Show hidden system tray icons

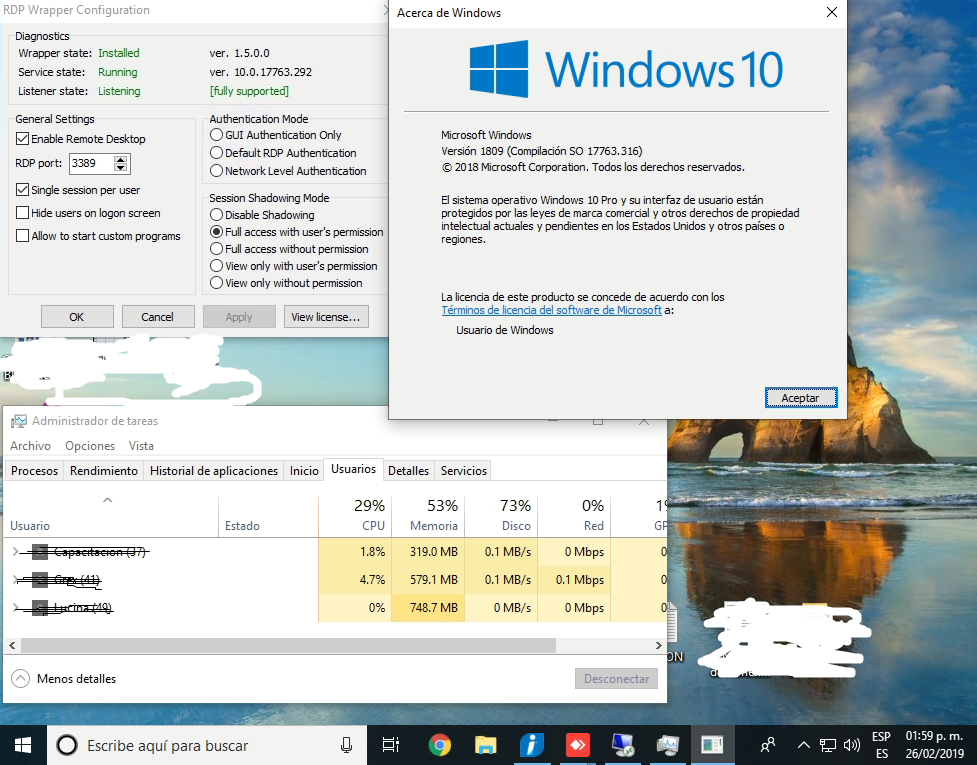click(x=804, y=745)
